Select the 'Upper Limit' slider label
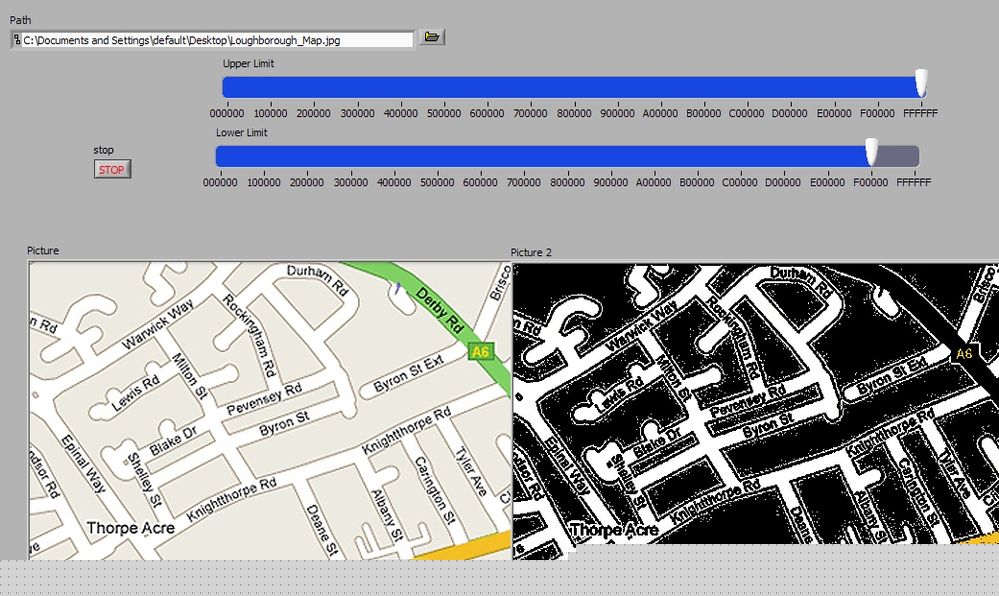 248,64
